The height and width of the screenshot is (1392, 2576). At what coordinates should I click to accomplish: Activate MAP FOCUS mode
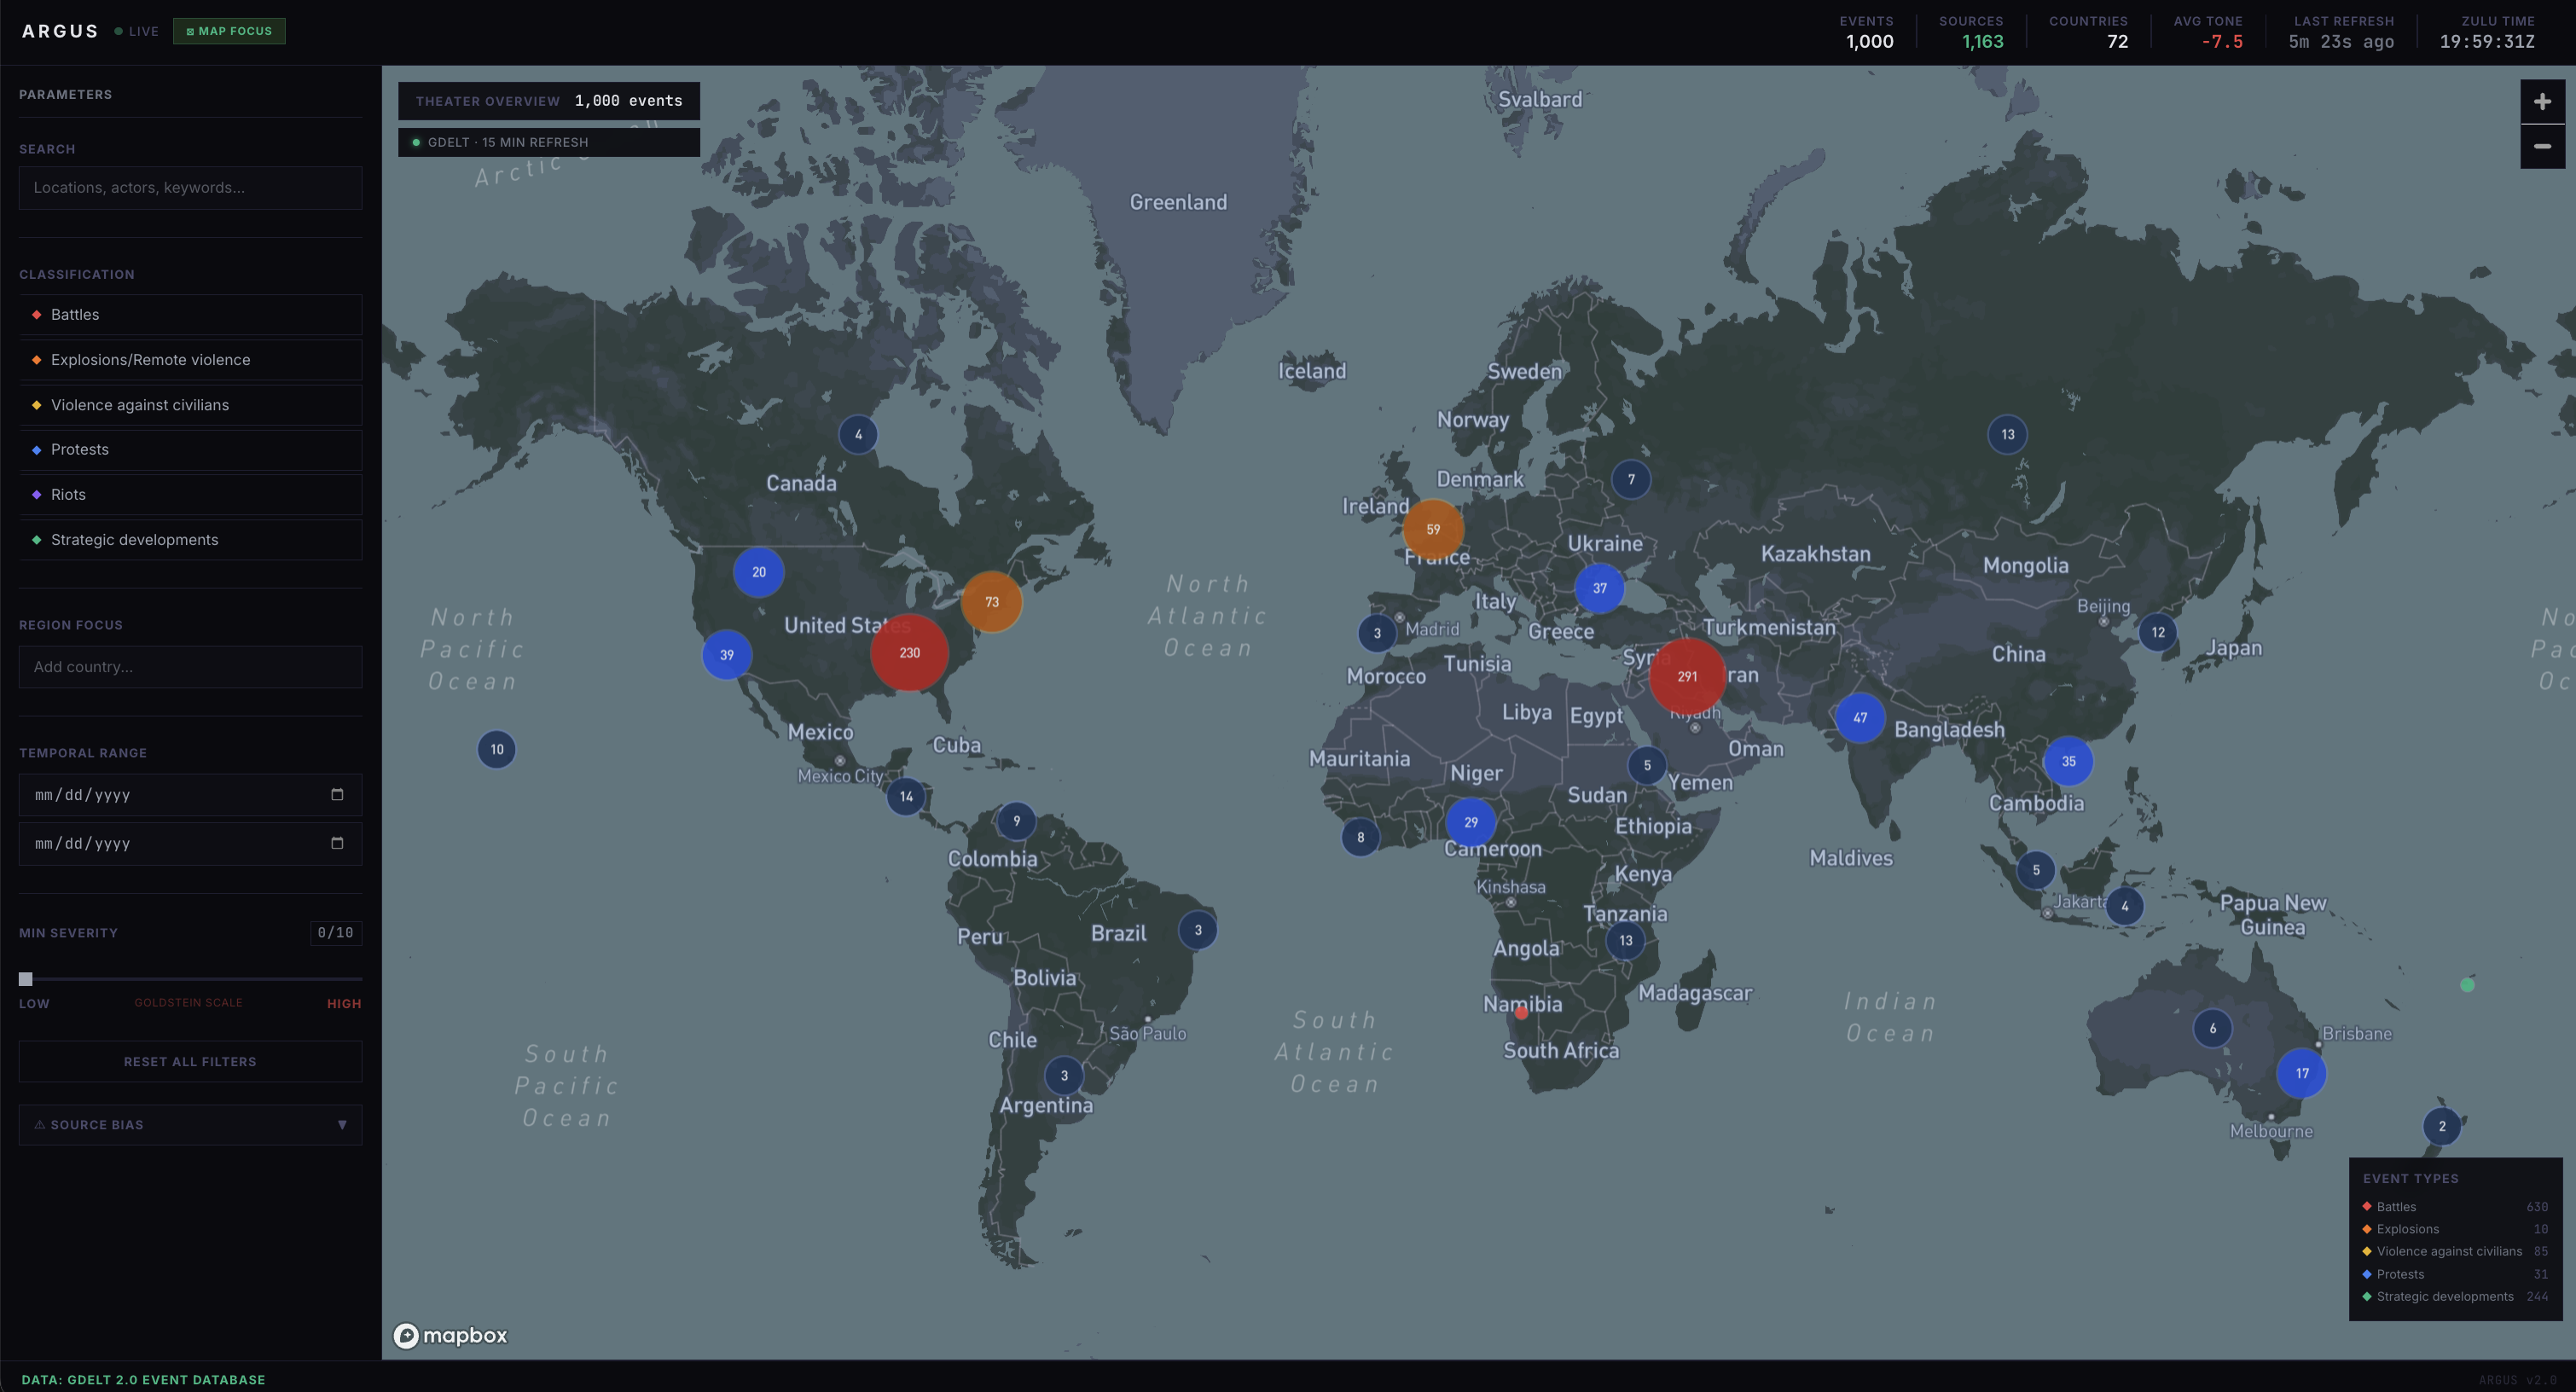coord(228,31)
